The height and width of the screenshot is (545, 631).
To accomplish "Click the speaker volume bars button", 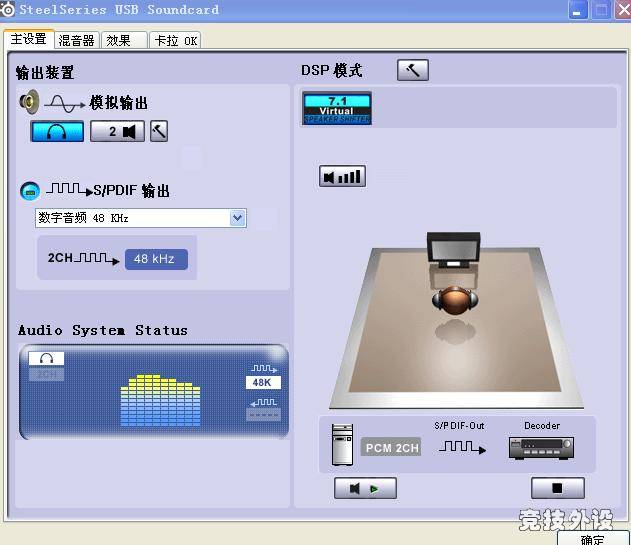I will pyautogui.click(x=342, y=176).
